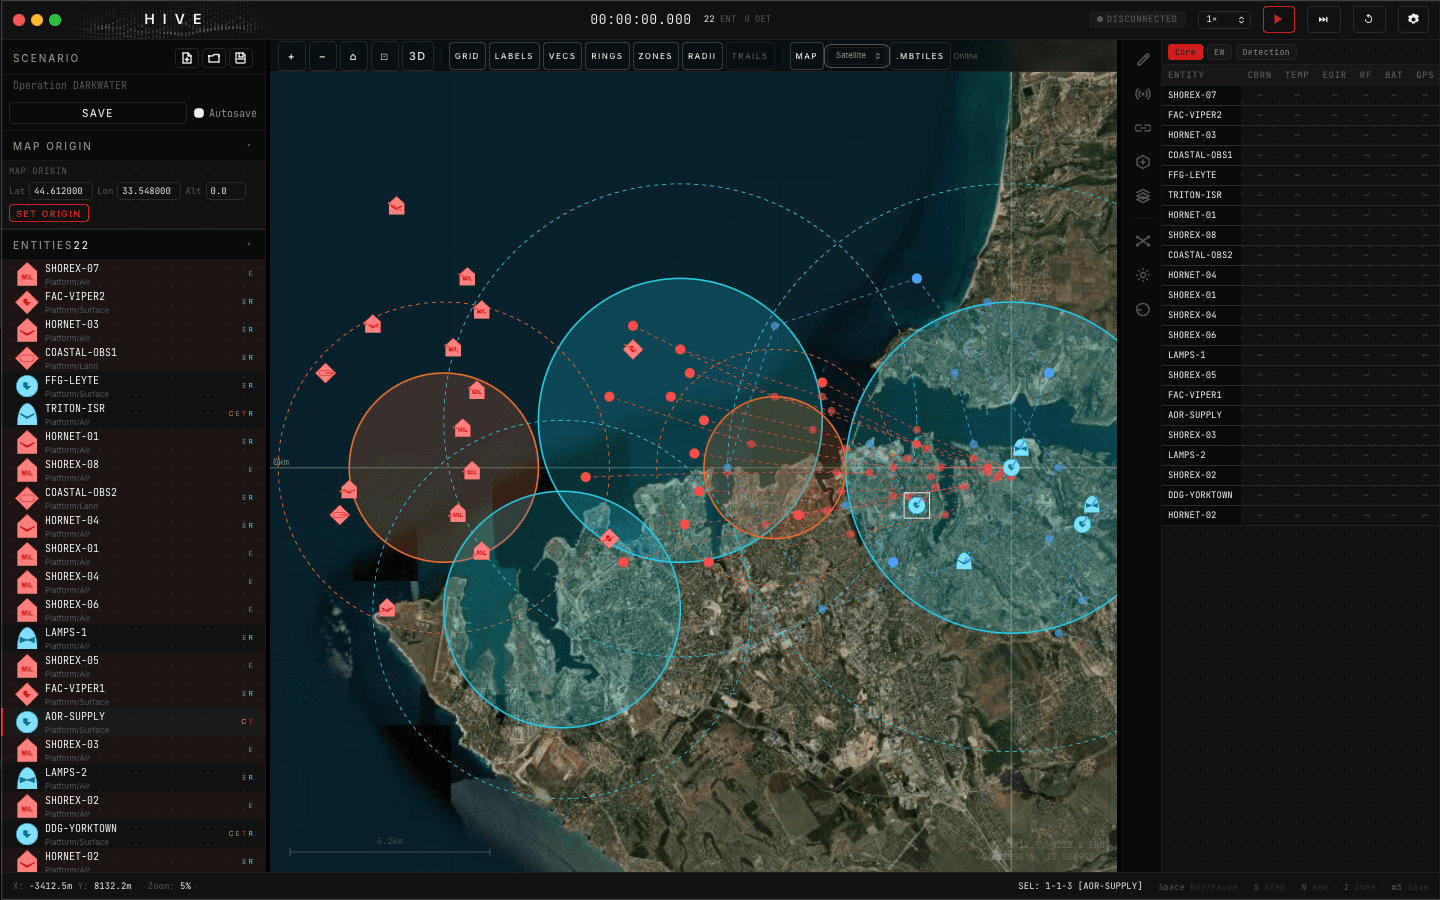Click SET ORIGIN button
Viewport: 1440px width, 900px height.
click(x=49, y=213)
